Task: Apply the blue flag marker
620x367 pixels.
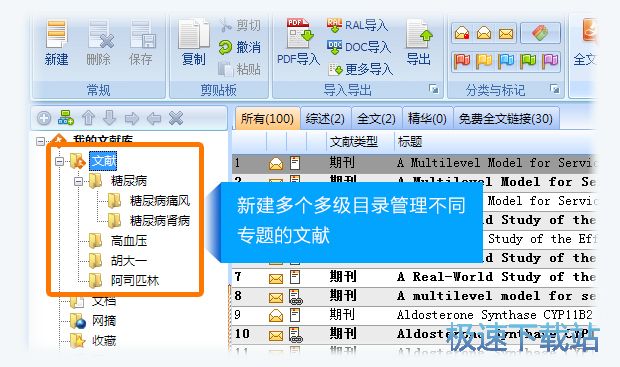Action: click(506, 61)
